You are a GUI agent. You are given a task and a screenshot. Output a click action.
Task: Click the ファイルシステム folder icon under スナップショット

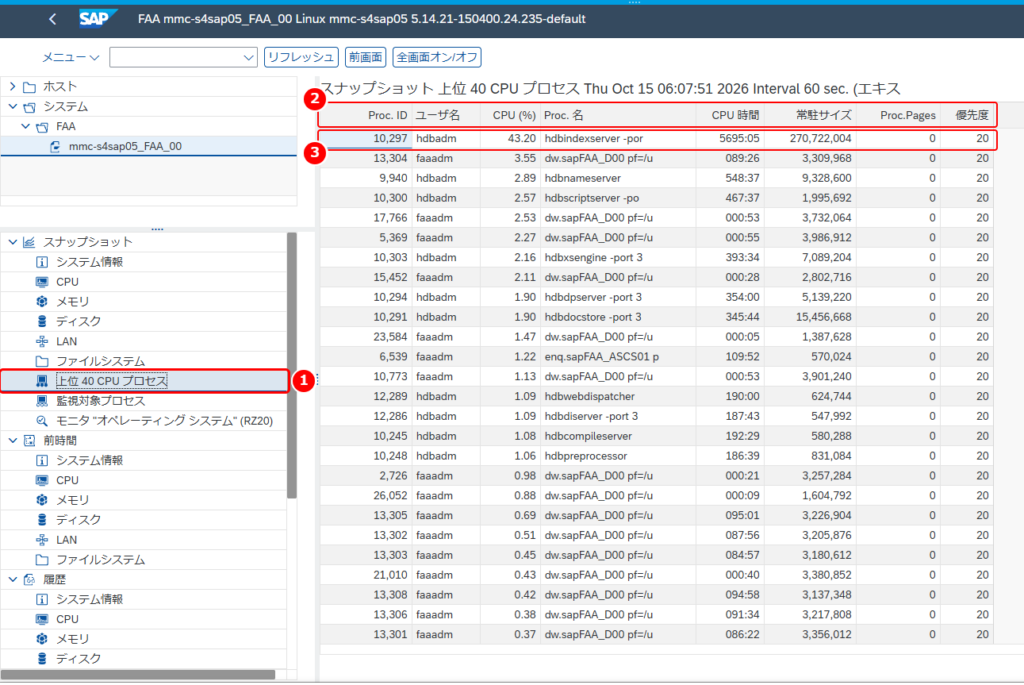pyautogui.click(x=42, y=361)
